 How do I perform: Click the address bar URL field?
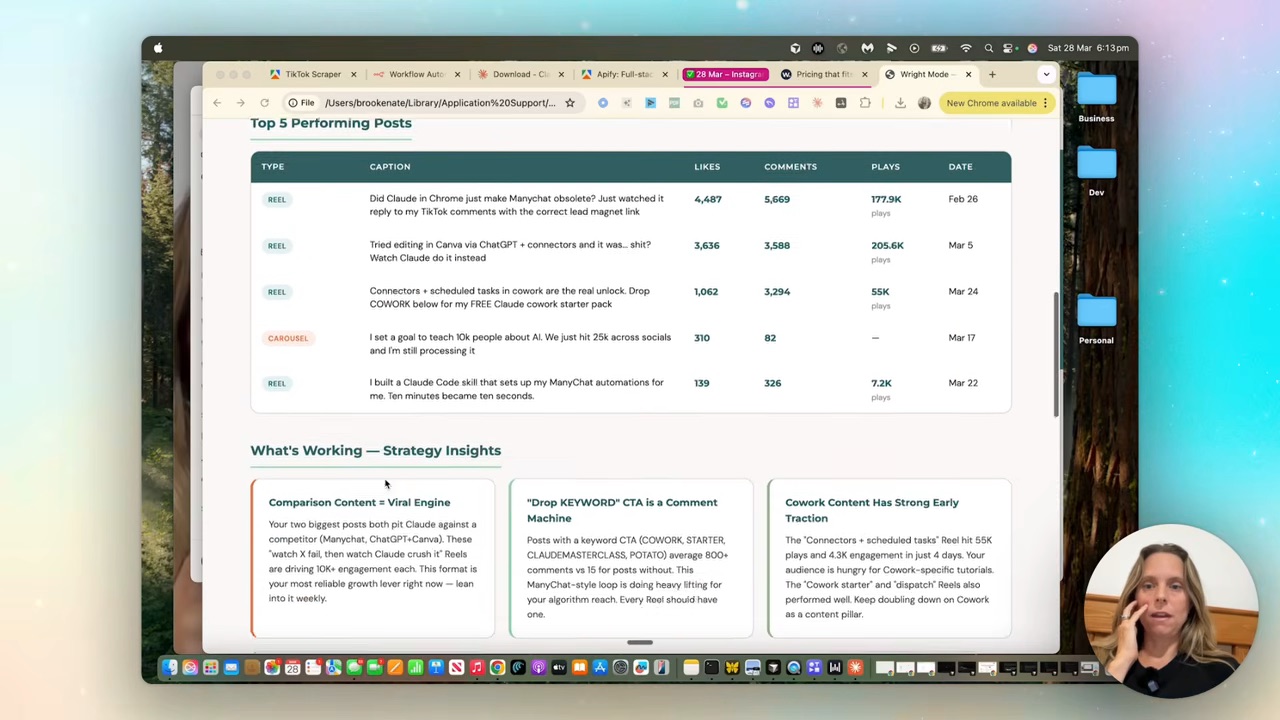440,103
